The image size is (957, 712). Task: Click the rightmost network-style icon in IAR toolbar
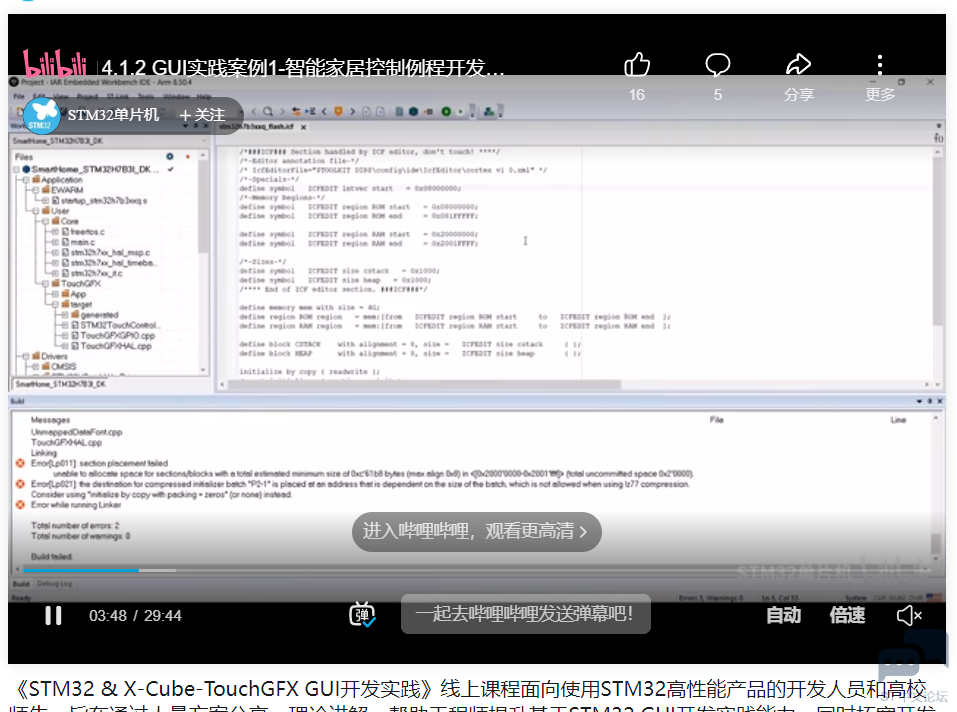point(489,112)
